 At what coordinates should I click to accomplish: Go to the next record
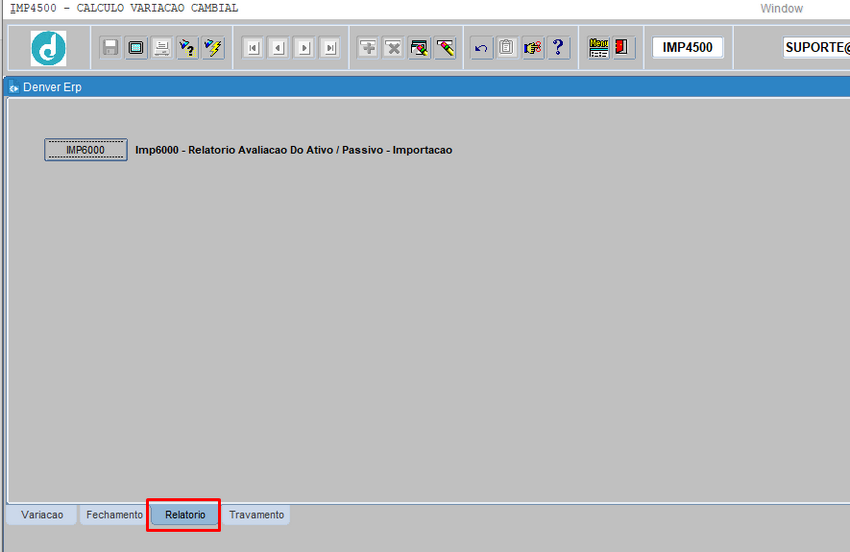click(x=305, y=48)
